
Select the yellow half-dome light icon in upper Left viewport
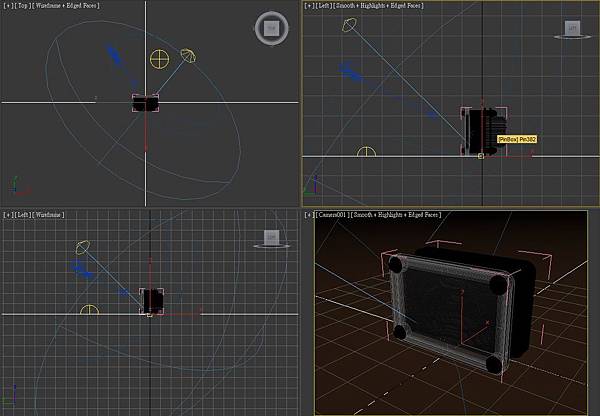[366, 152]
